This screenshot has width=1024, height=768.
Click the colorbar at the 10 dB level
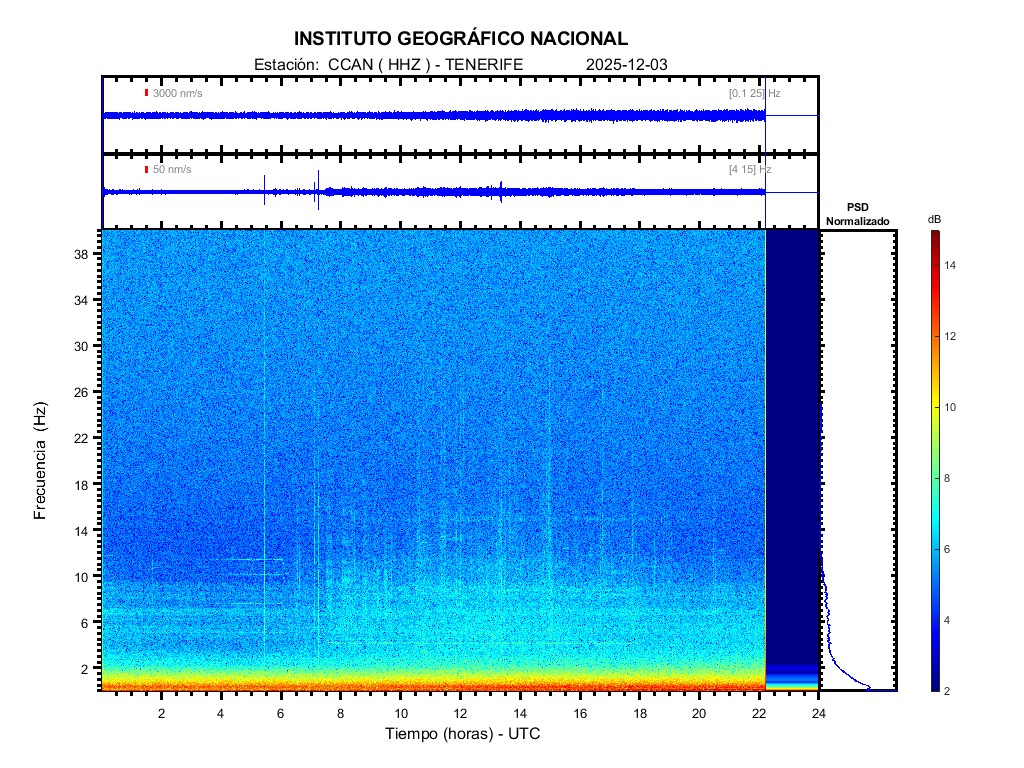pyautogui.click(x=934, y=407)
